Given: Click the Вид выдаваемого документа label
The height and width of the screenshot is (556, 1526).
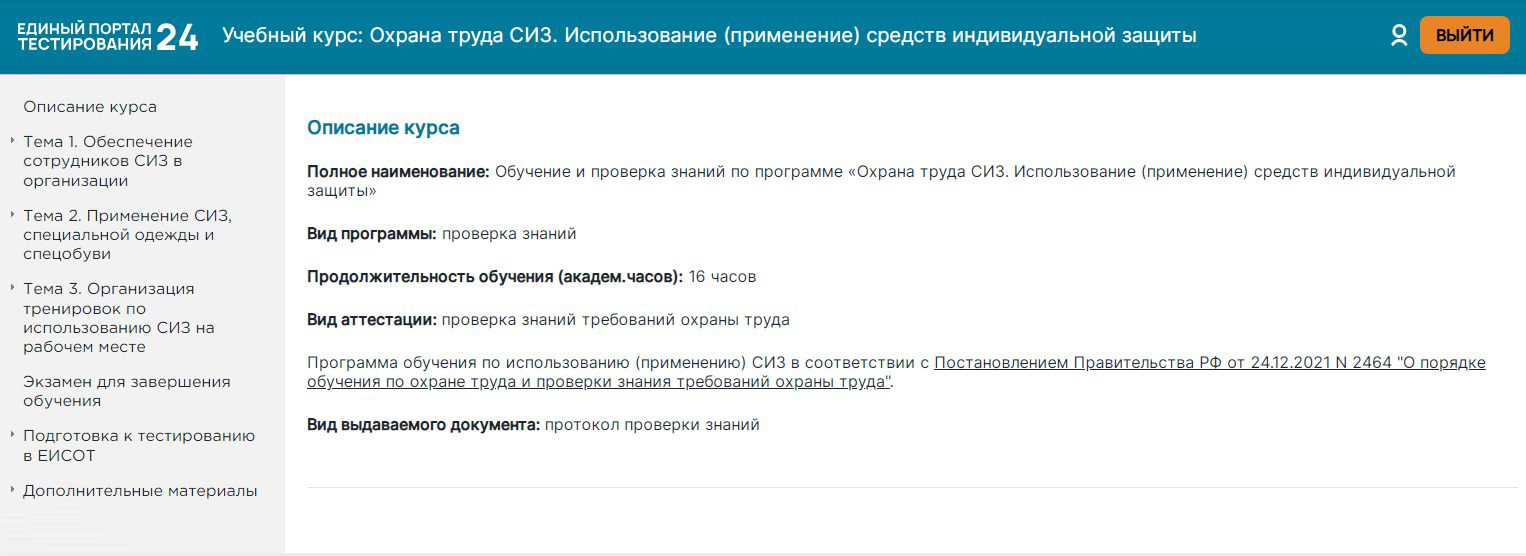Looking at the screenshot, I should [423, 425].
